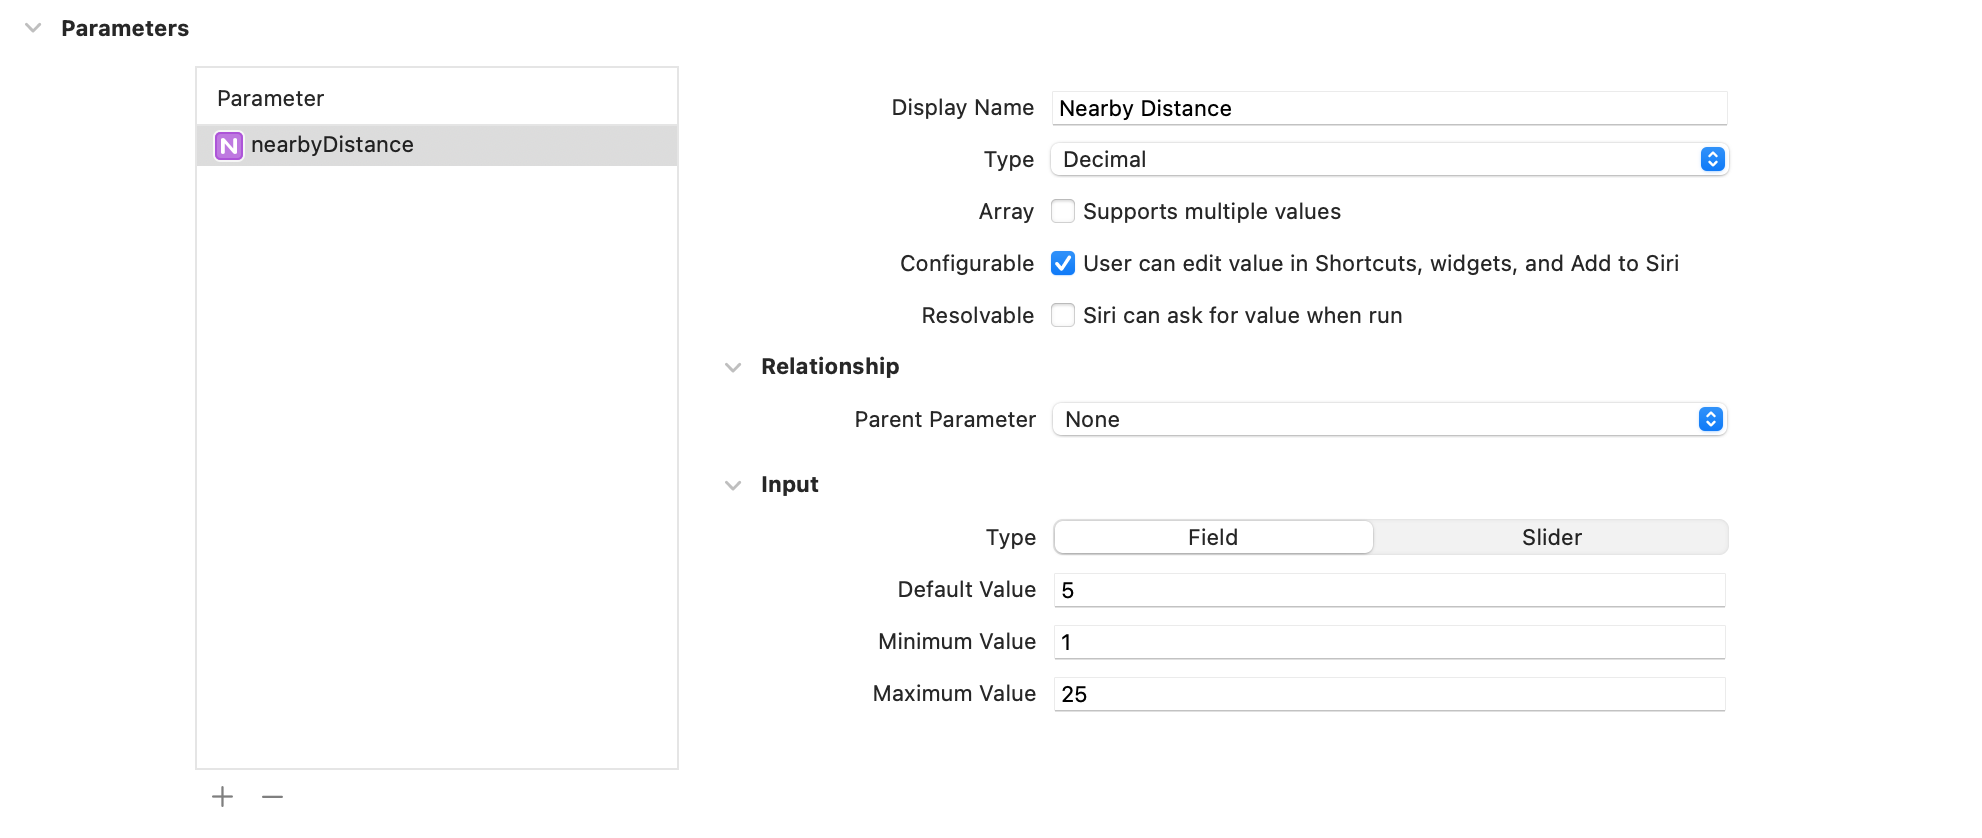1982x838 pixels.
Task: Uncheck the Configurable user can edit checkbox
Action: 1063,263
